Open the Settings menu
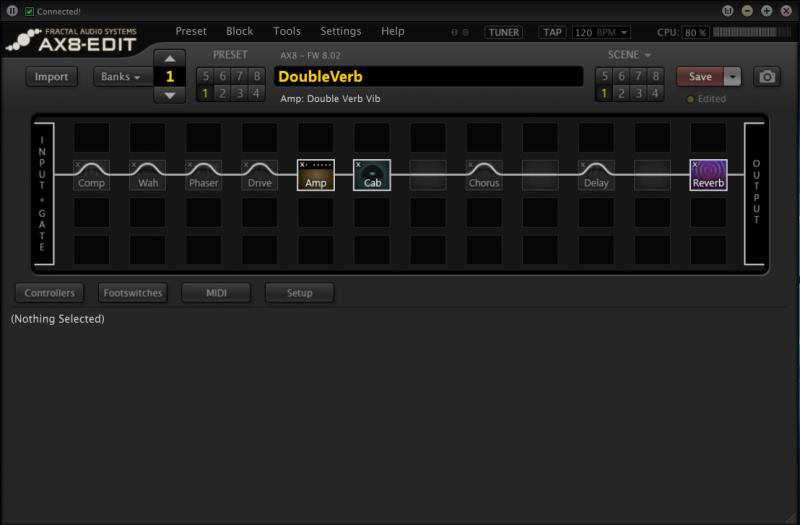 (340, 31)
